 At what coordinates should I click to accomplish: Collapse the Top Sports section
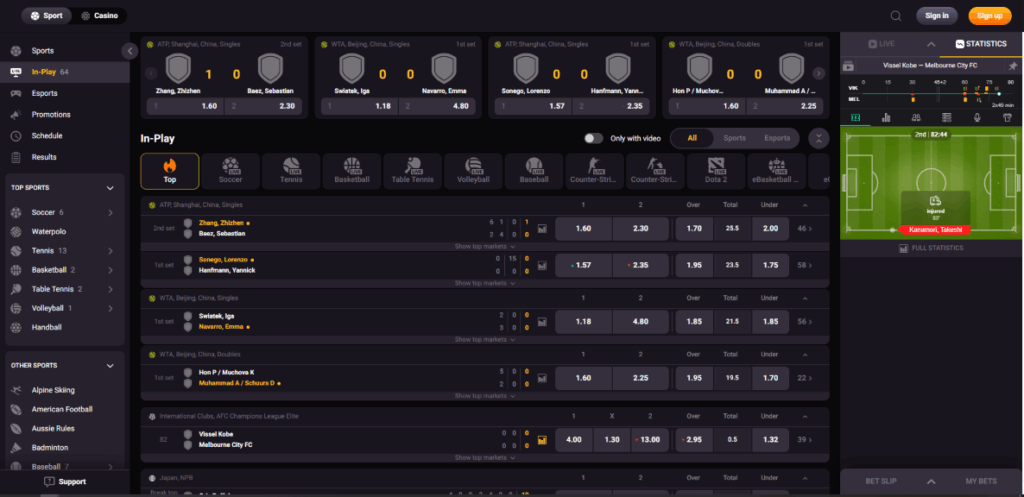click(x=110, y=187)
